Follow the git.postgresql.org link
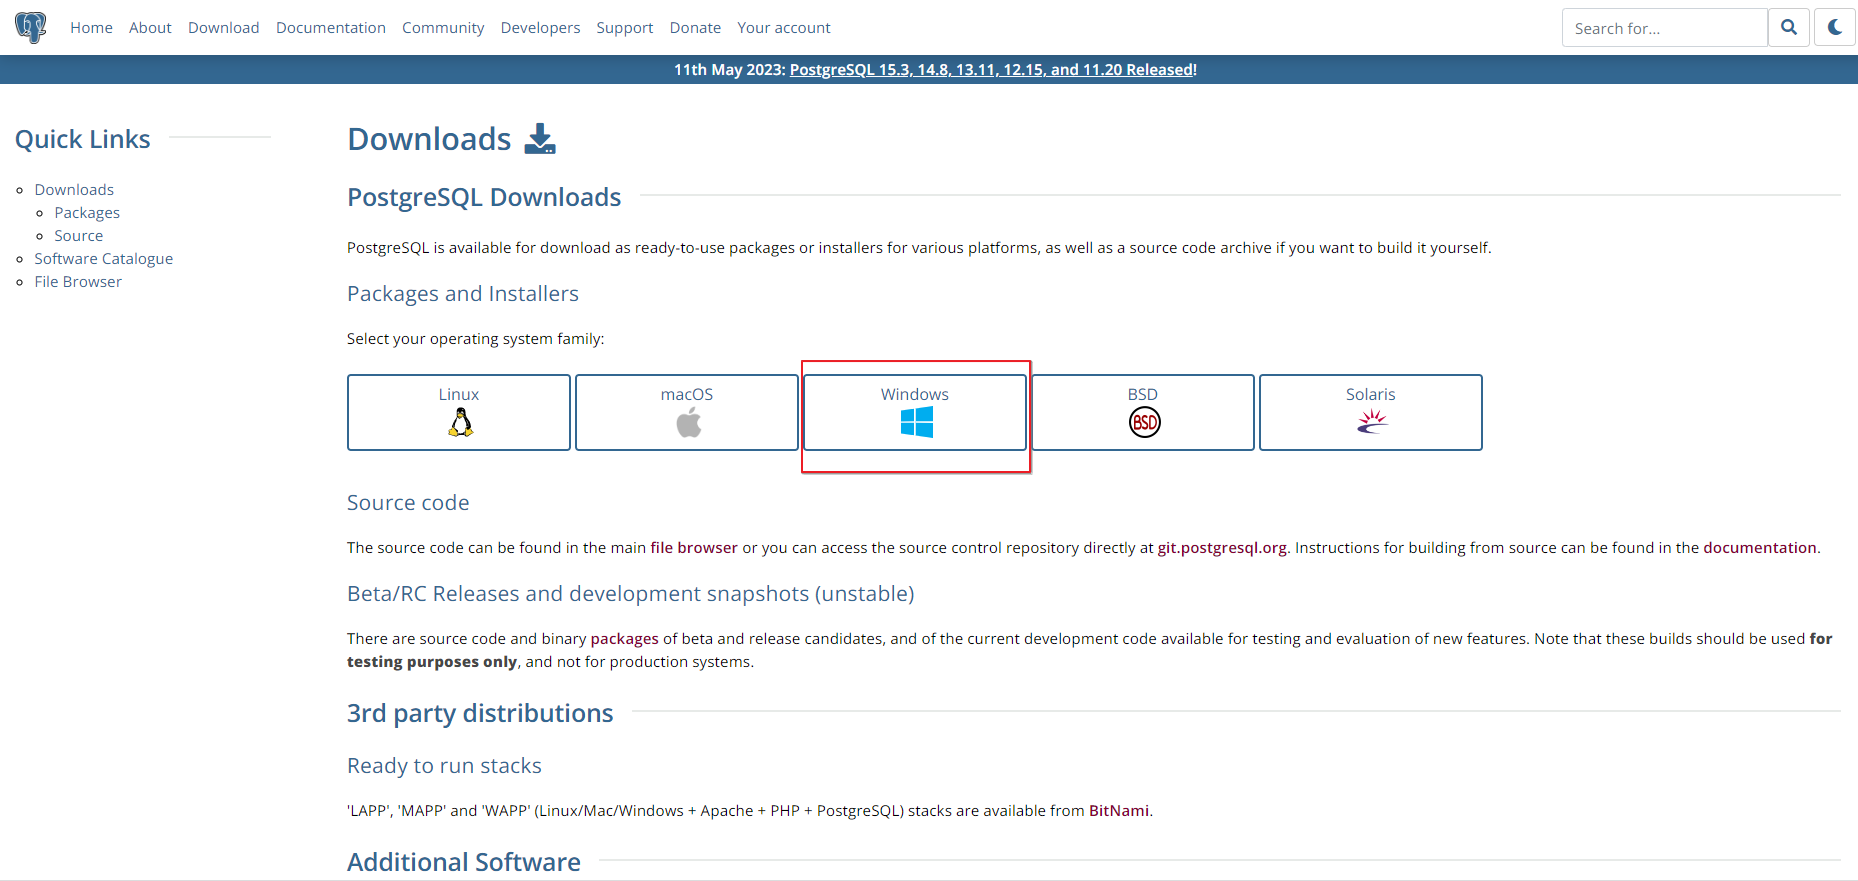Screen dimensions: 1858x881 [1222, 548]
